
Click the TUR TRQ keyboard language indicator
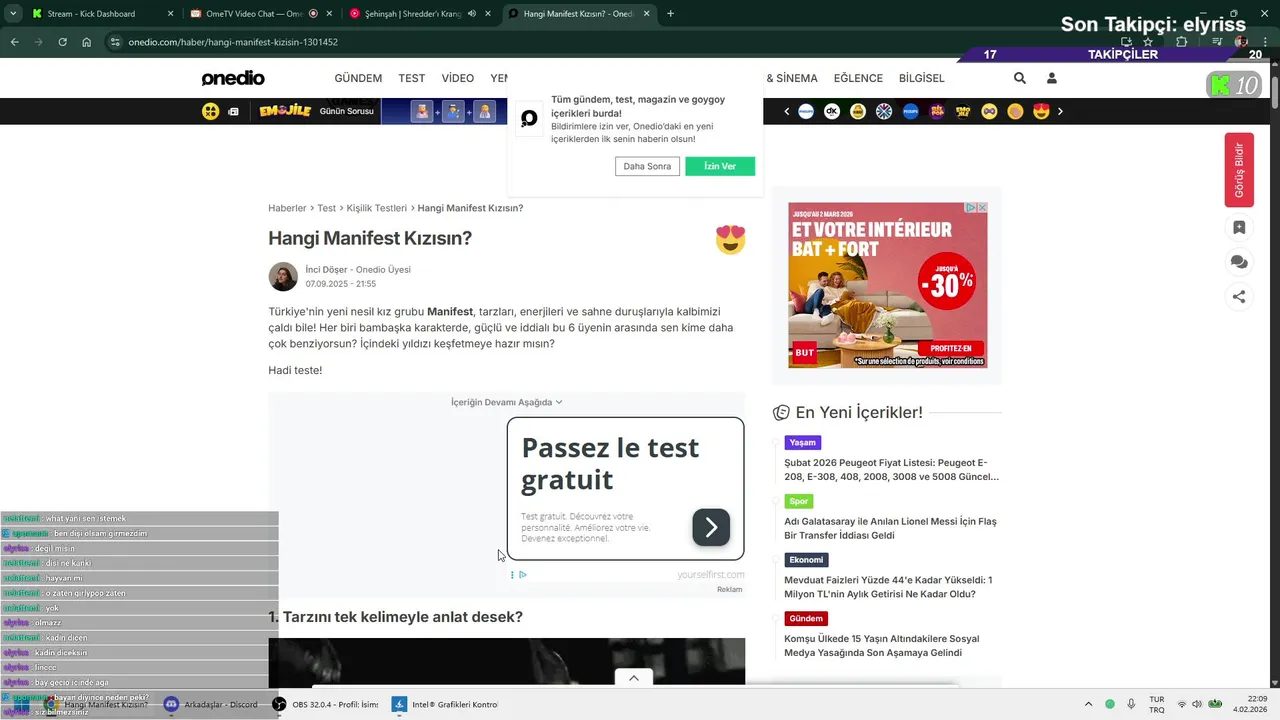tap(1156, 704)
